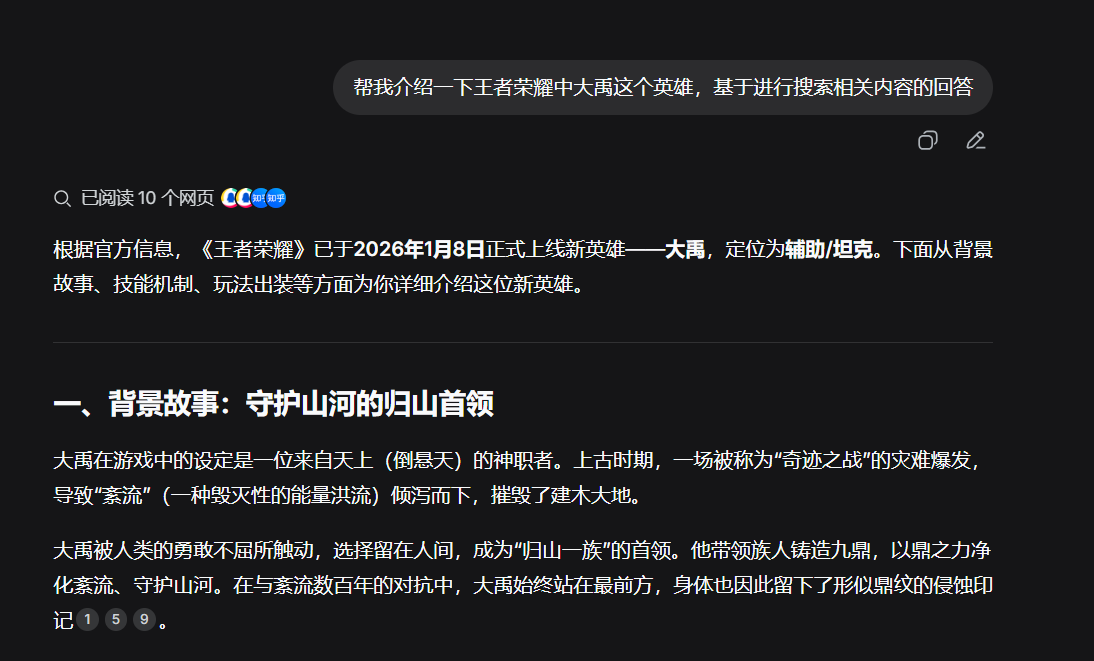Click the bold text 辅助/坦克

click(x=829, y=250)
